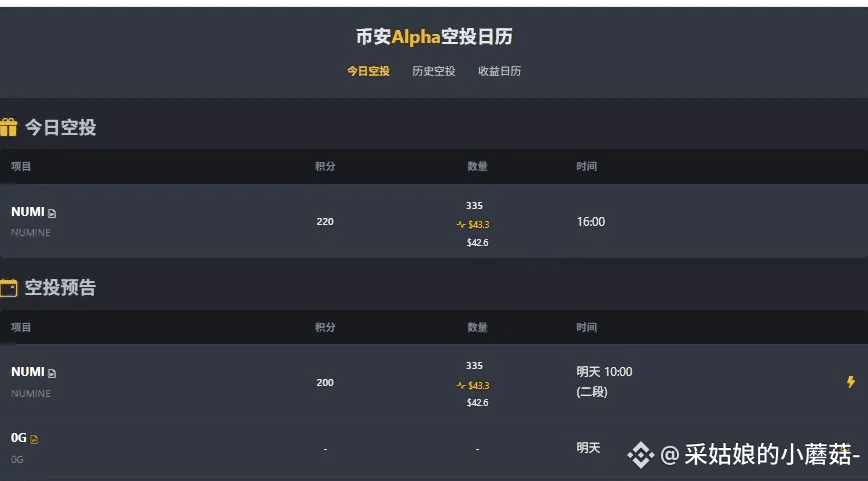868x481 pixels.
Task: Click the 币安Alpha空投日历 page title
Action: [x=434, y=37]
